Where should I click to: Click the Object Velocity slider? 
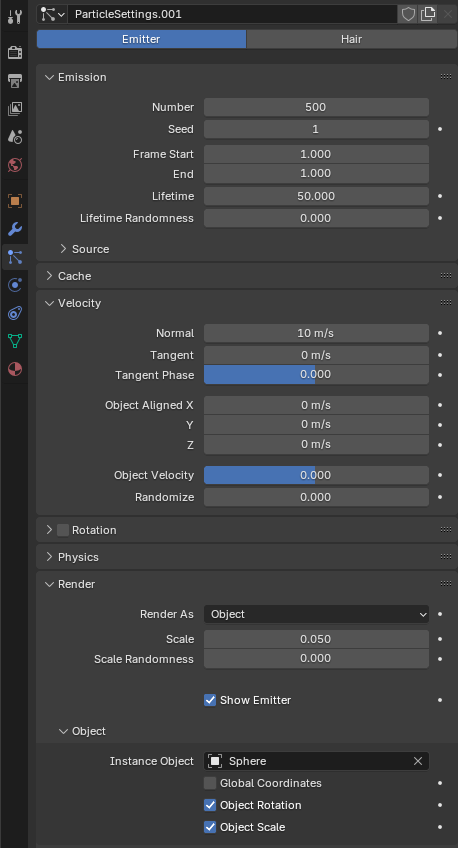point(316,475)
